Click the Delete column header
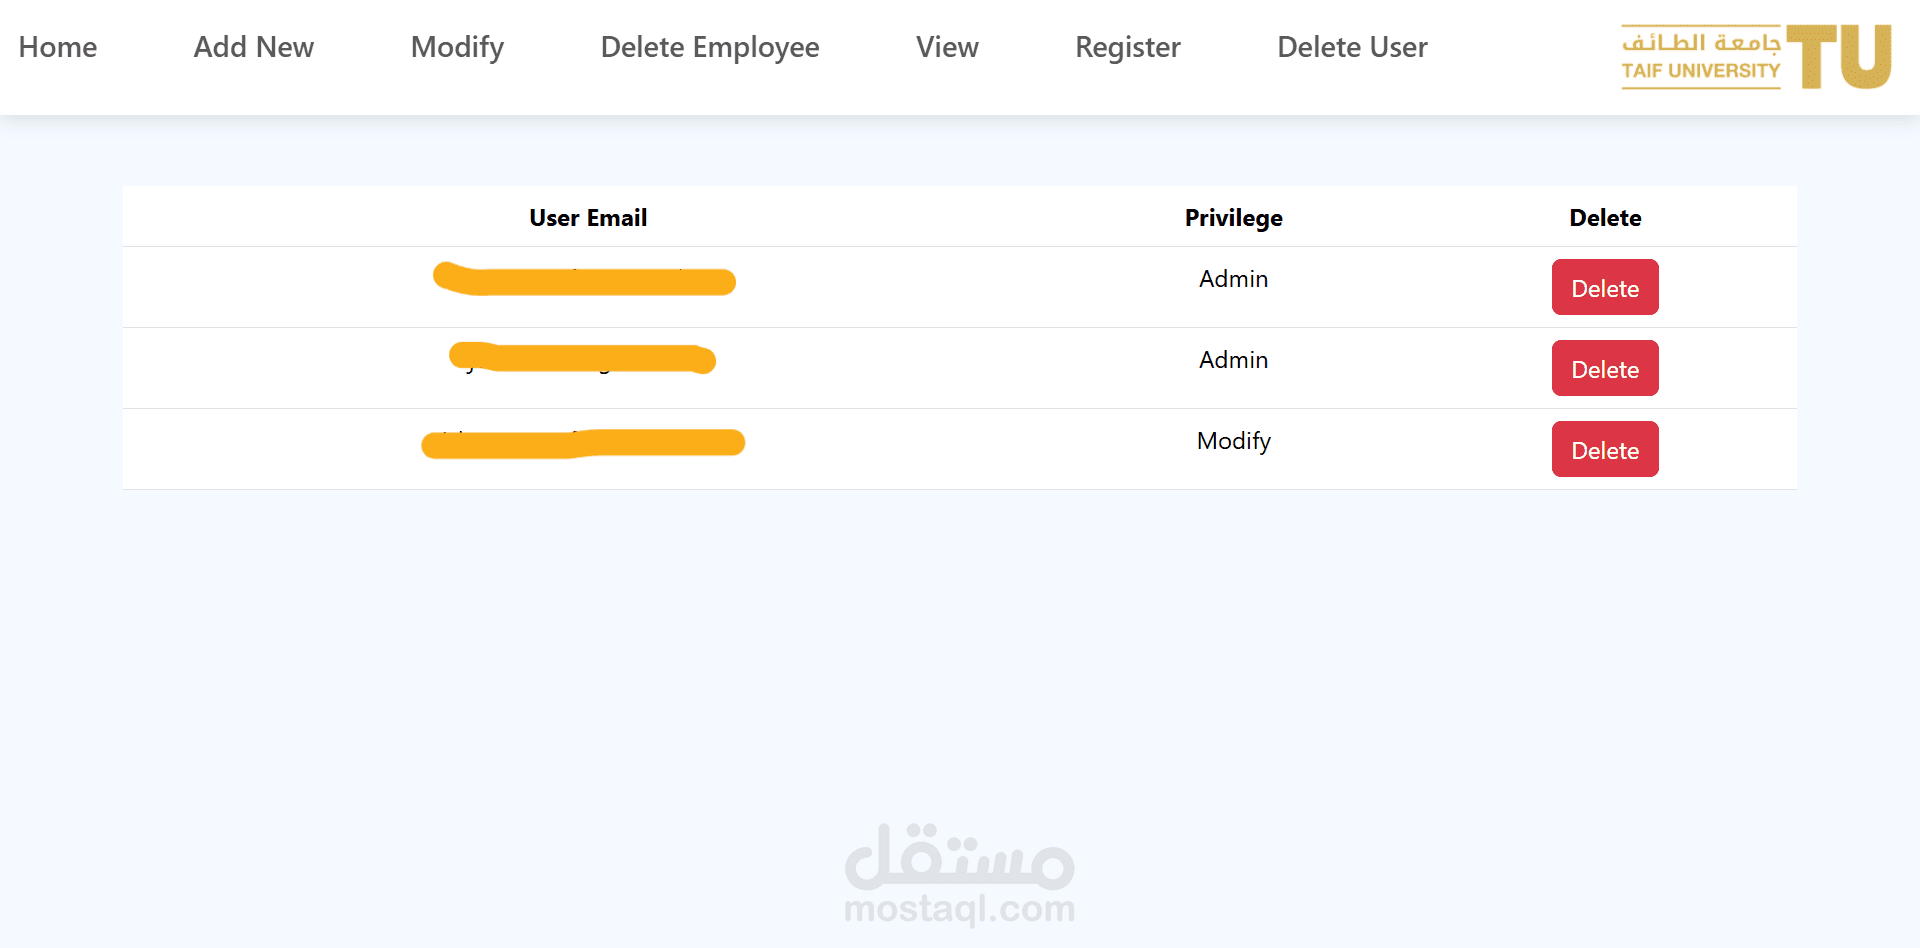This screenshot has height=948, width=1920. (x=1605, y=217)
